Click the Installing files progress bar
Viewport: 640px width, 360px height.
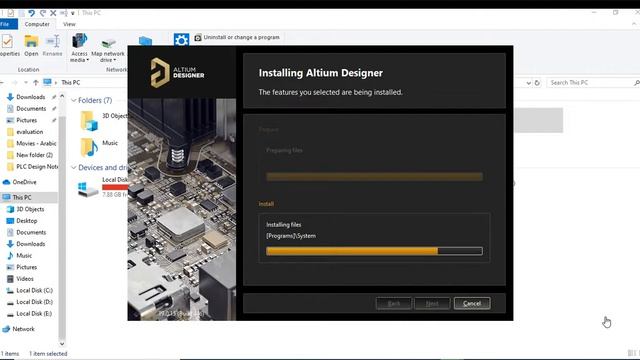coord(374,251)
